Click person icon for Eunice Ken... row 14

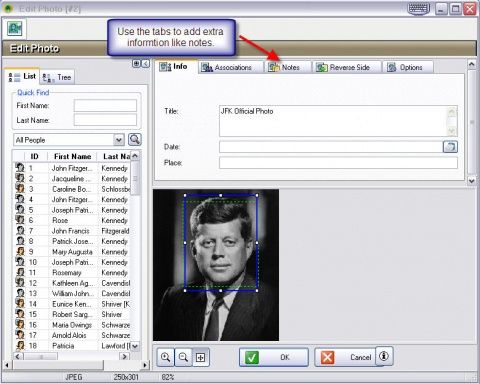click(20, 304)
